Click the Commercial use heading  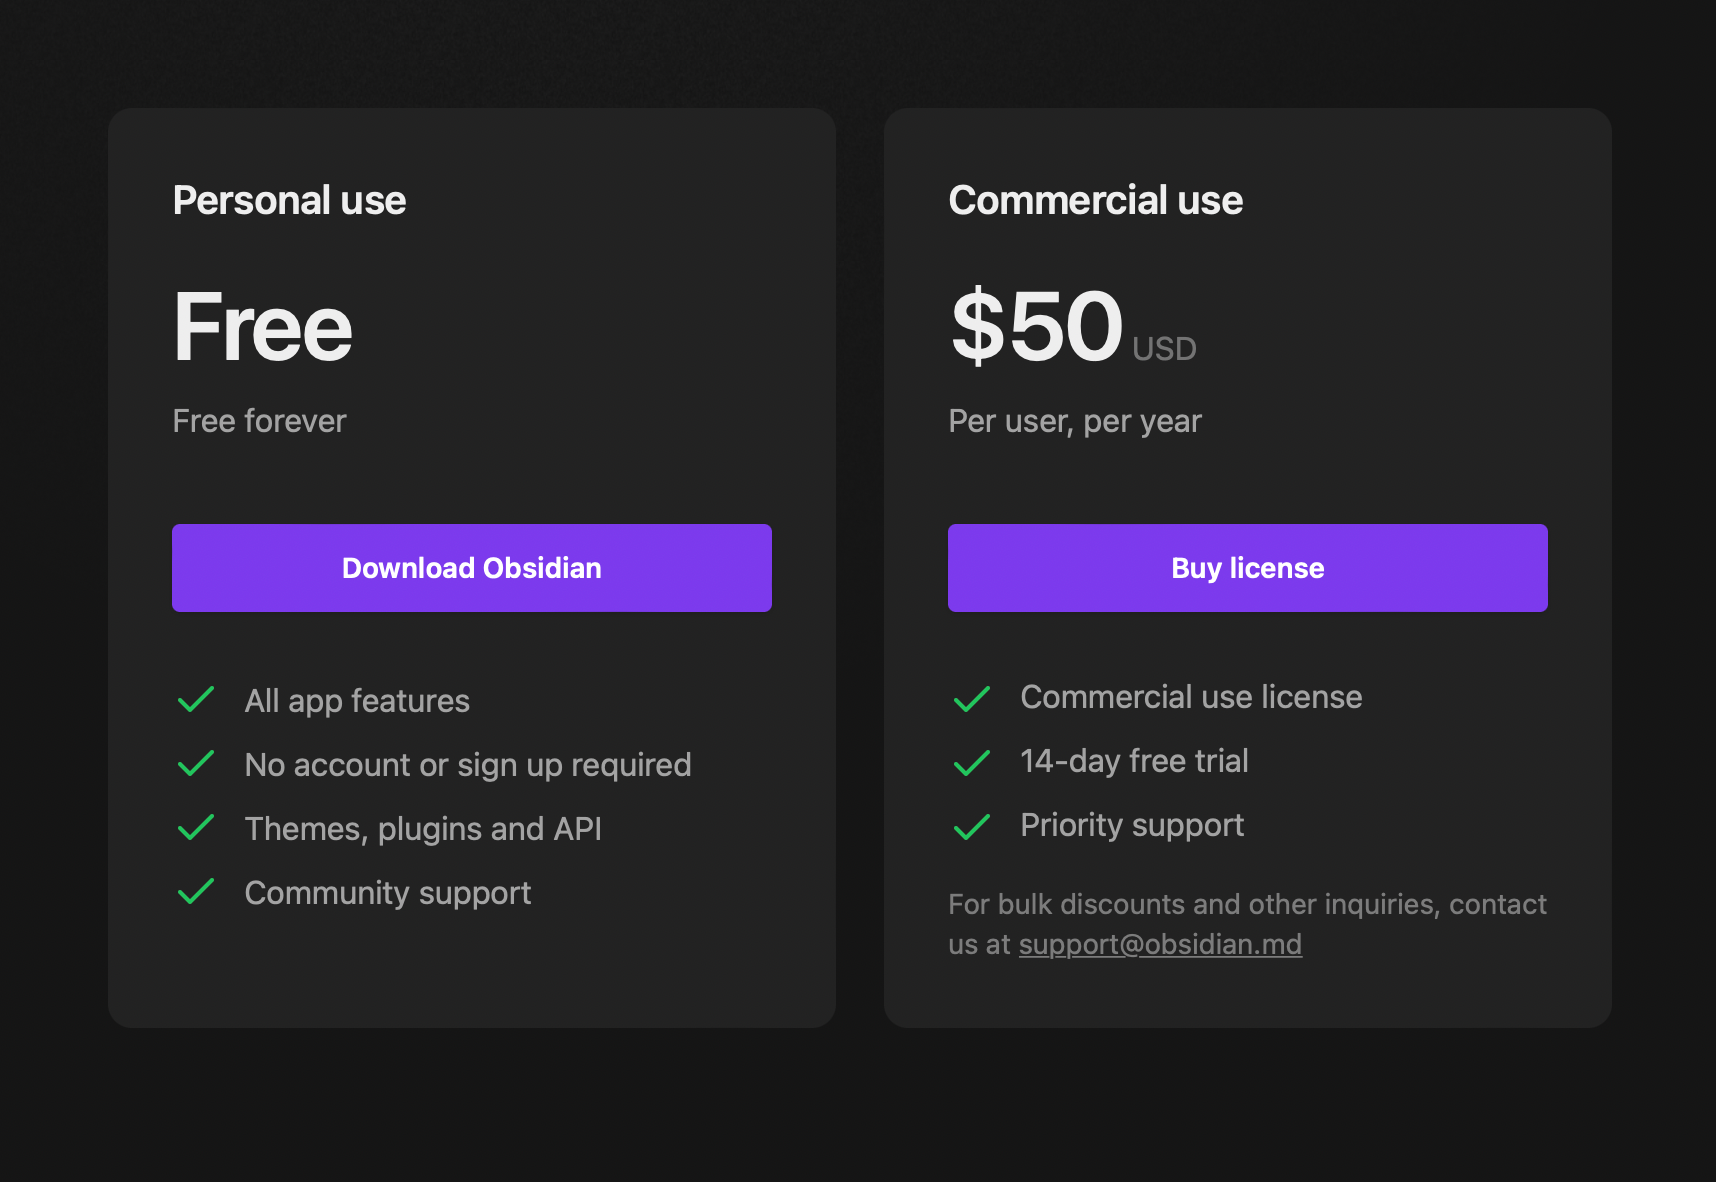click(1095, 200)
